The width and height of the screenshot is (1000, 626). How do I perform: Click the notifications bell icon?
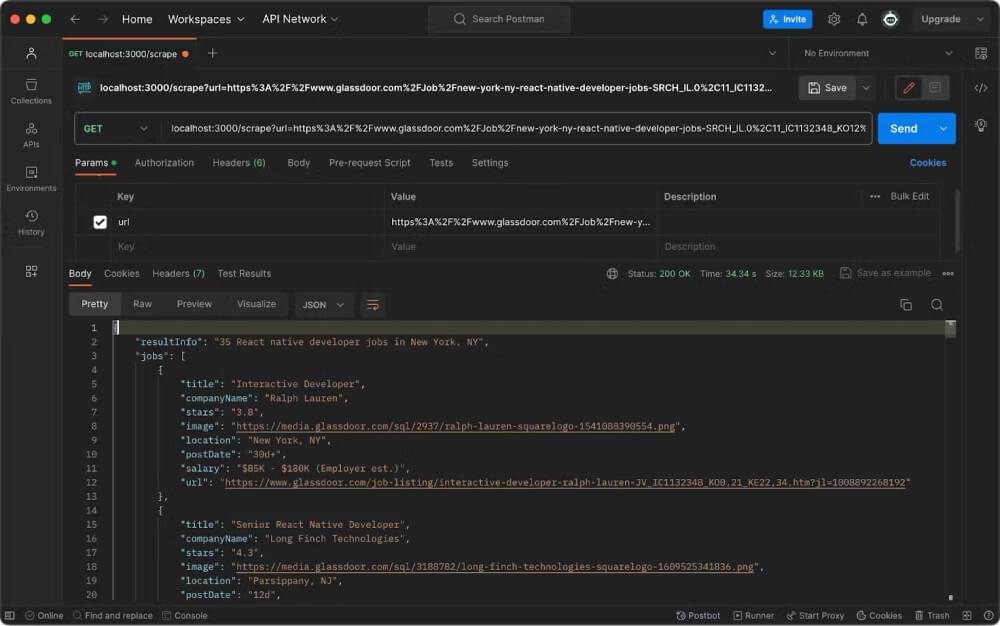[x=861, y=19]
